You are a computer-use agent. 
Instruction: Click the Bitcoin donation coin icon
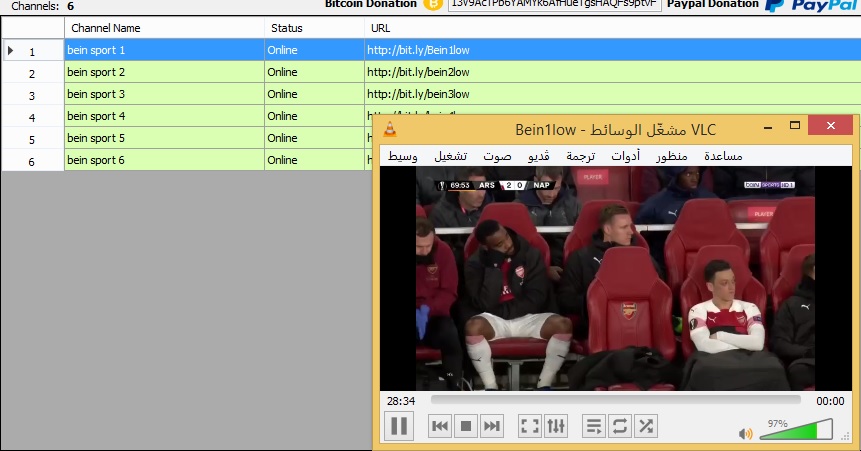433,4
